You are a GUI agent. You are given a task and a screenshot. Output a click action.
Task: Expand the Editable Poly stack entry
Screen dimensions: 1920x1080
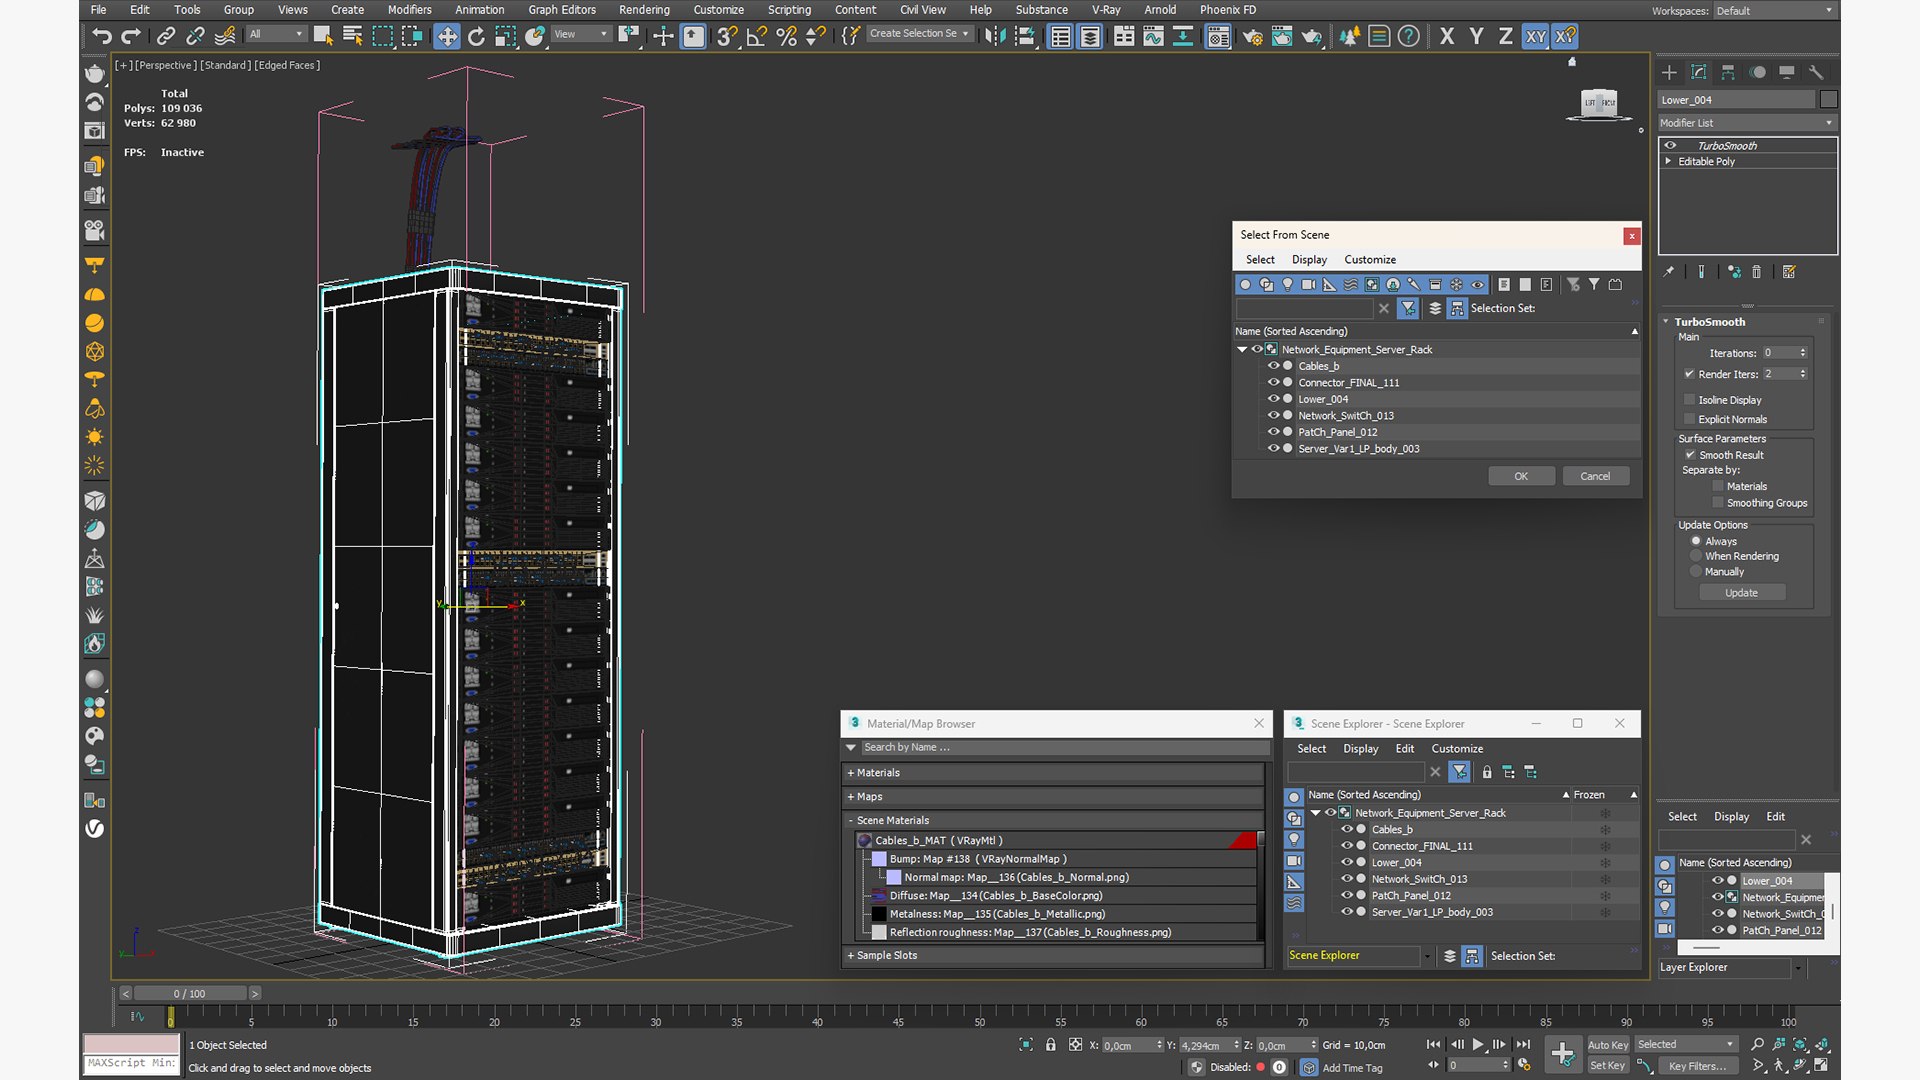(1668, 161)
